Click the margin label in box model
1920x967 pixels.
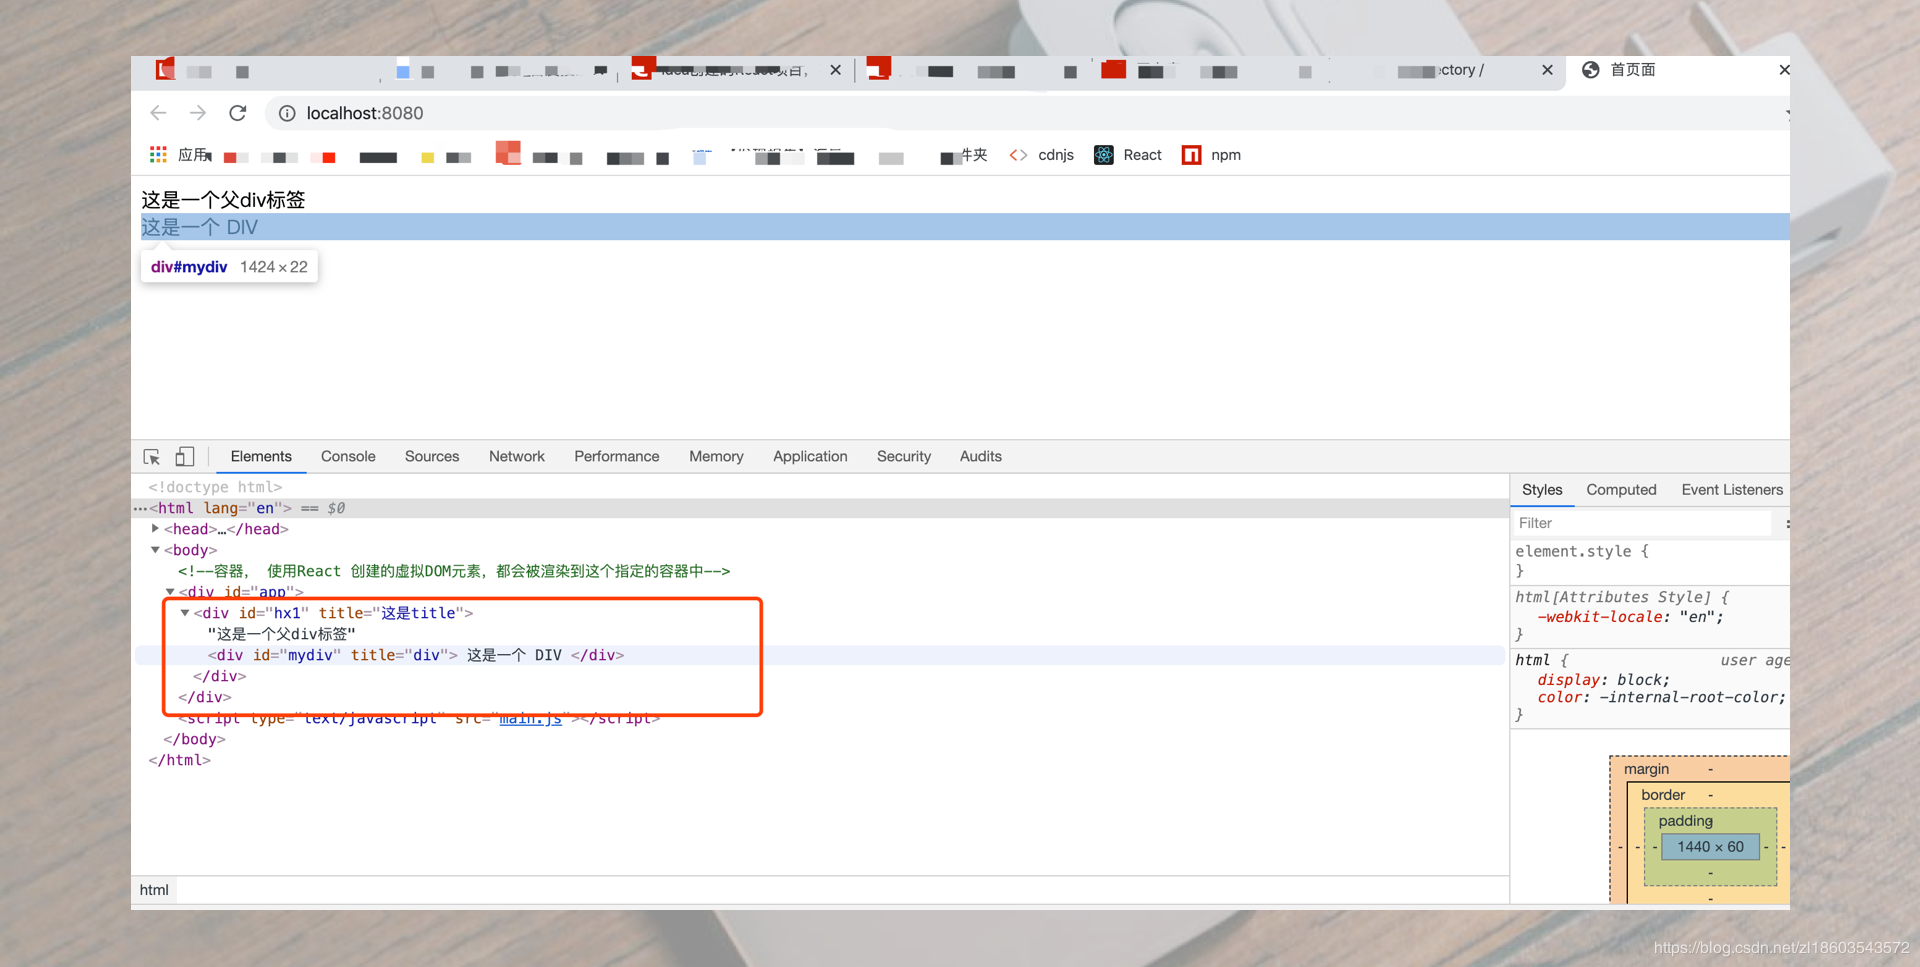pyautogui.click(x=1646, y=769)
